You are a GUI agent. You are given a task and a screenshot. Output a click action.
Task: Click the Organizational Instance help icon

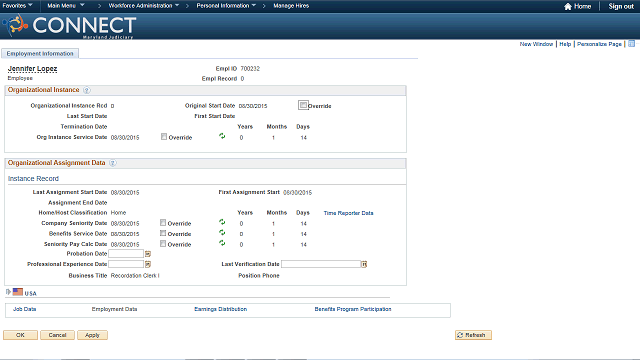tap(87, 90)
